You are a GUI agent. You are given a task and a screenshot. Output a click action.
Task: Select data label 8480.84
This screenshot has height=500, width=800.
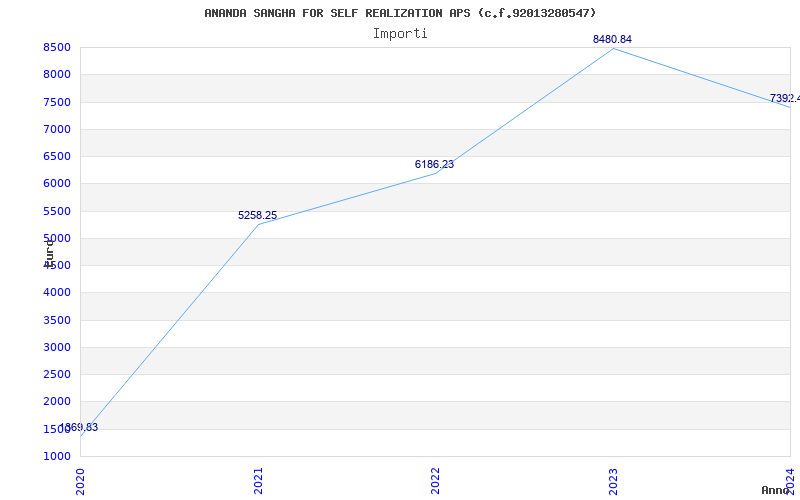pyautogui.click(x=612, y=39)
